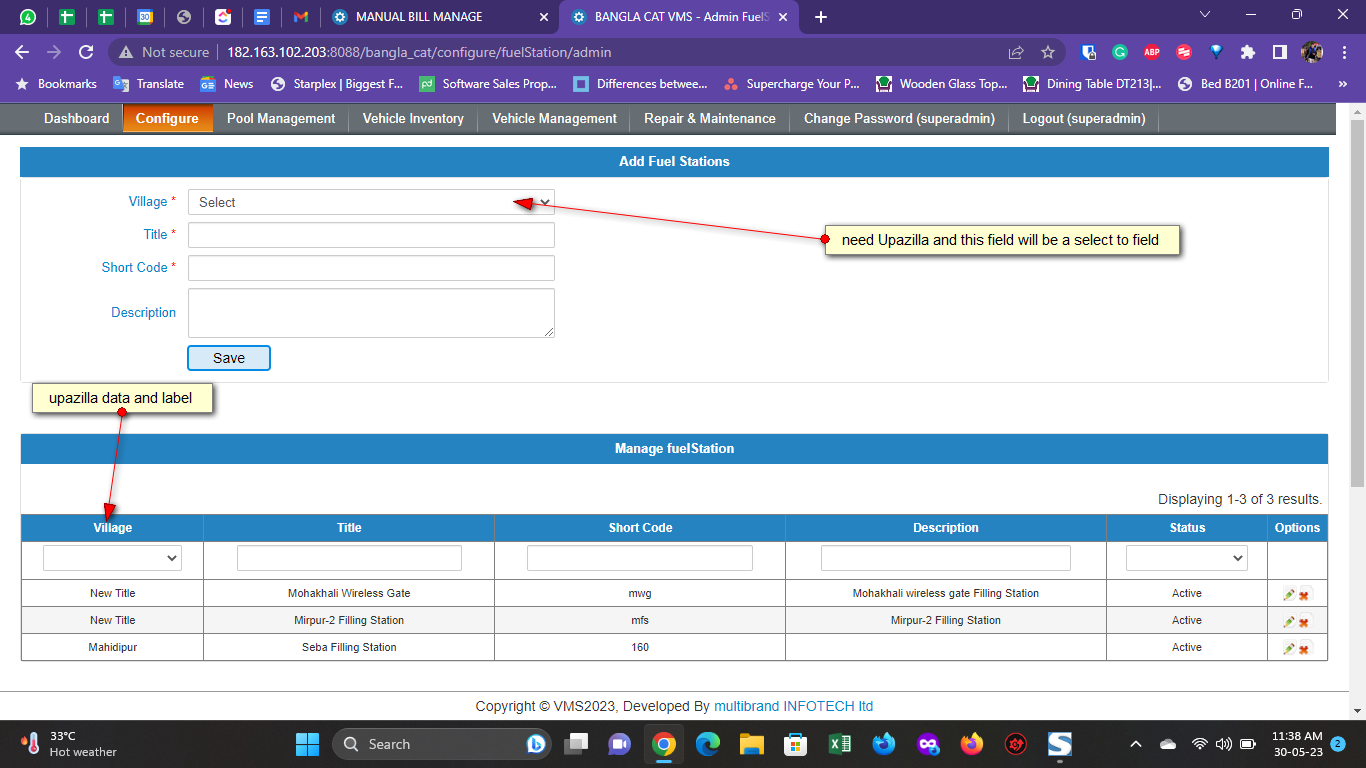Open the Dashboard menu
This screenshot has width=1366, height=768.
[77, 118]
